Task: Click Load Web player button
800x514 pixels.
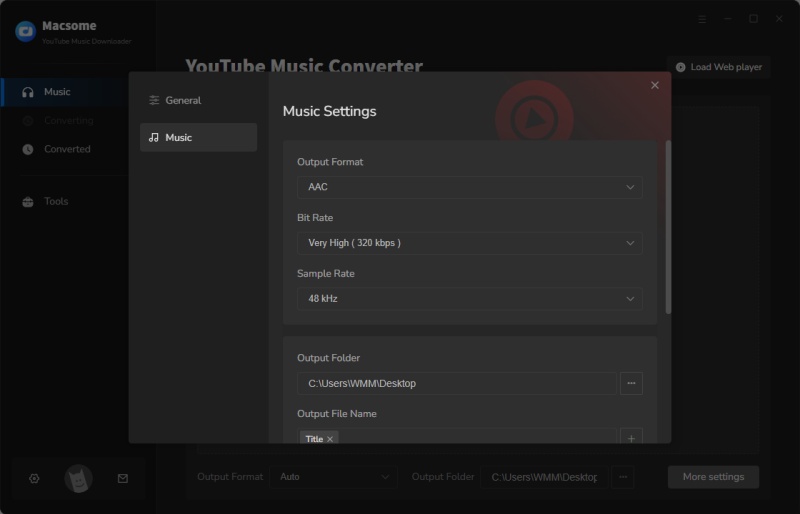Action: pyautogui.click(x=718, y=67)
